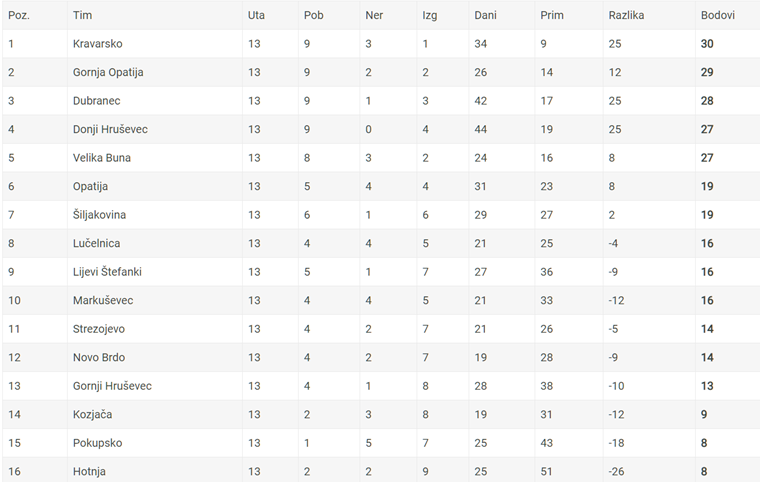Click the Markuševec team name
Image resolution: width=760 pixels, height=482 pixels.
pos(103,300)
